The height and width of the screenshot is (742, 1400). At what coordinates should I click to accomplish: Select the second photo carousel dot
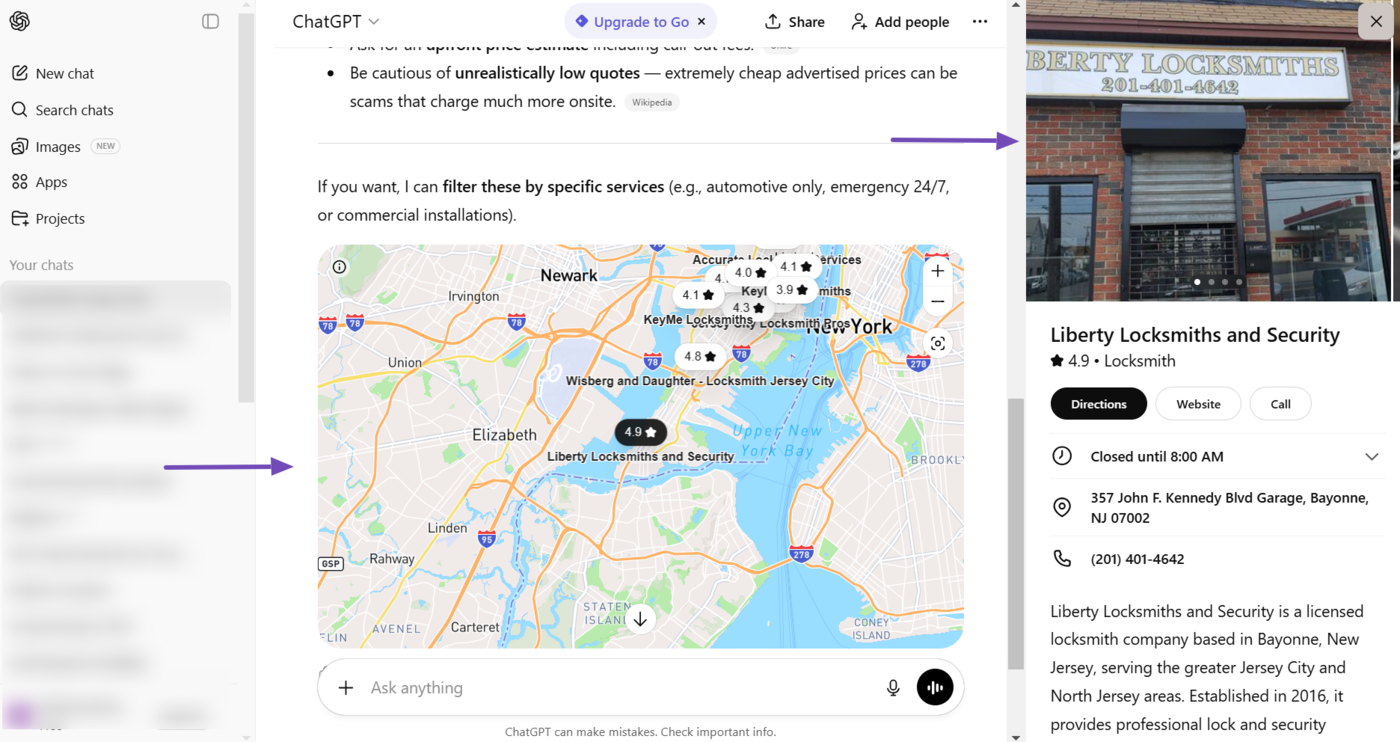click(1210, 282)
